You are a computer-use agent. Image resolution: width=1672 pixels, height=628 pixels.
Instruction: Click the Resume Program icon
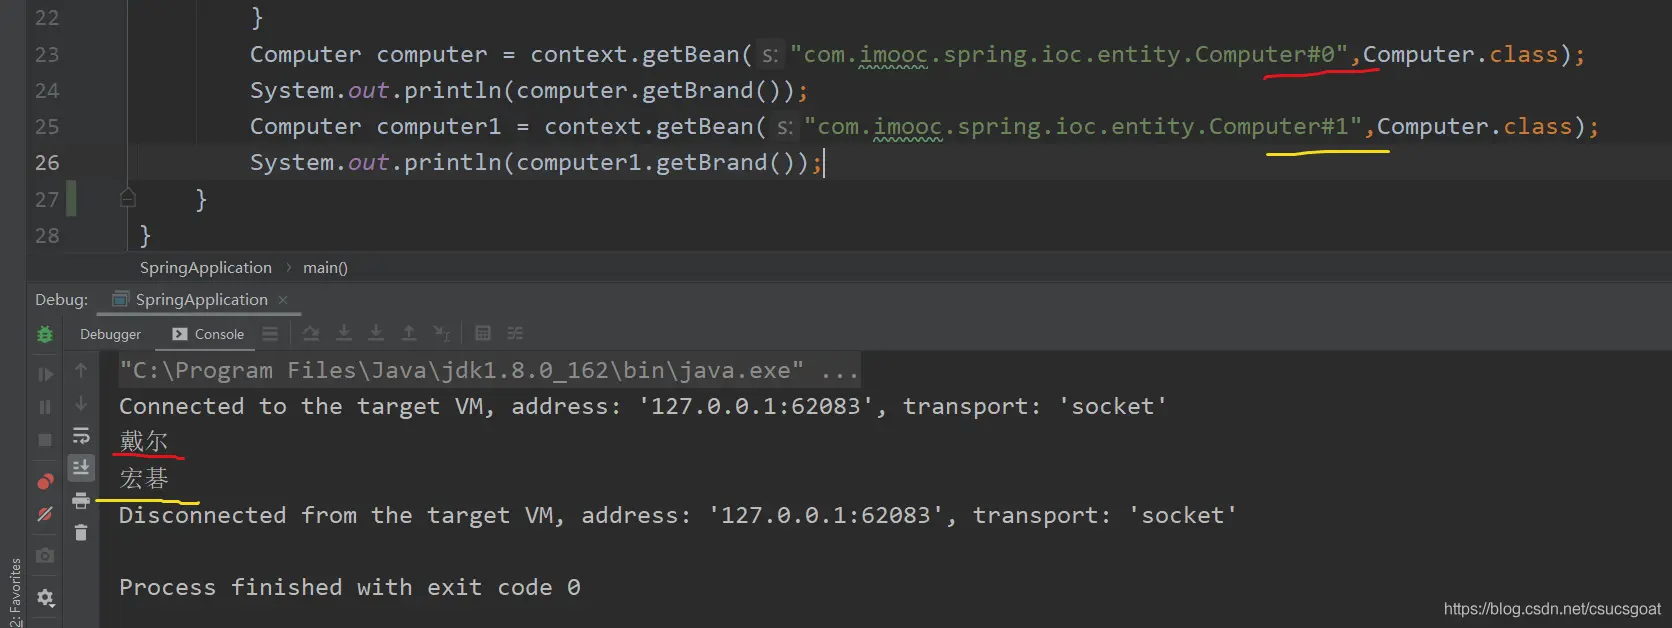click(45, 374)
